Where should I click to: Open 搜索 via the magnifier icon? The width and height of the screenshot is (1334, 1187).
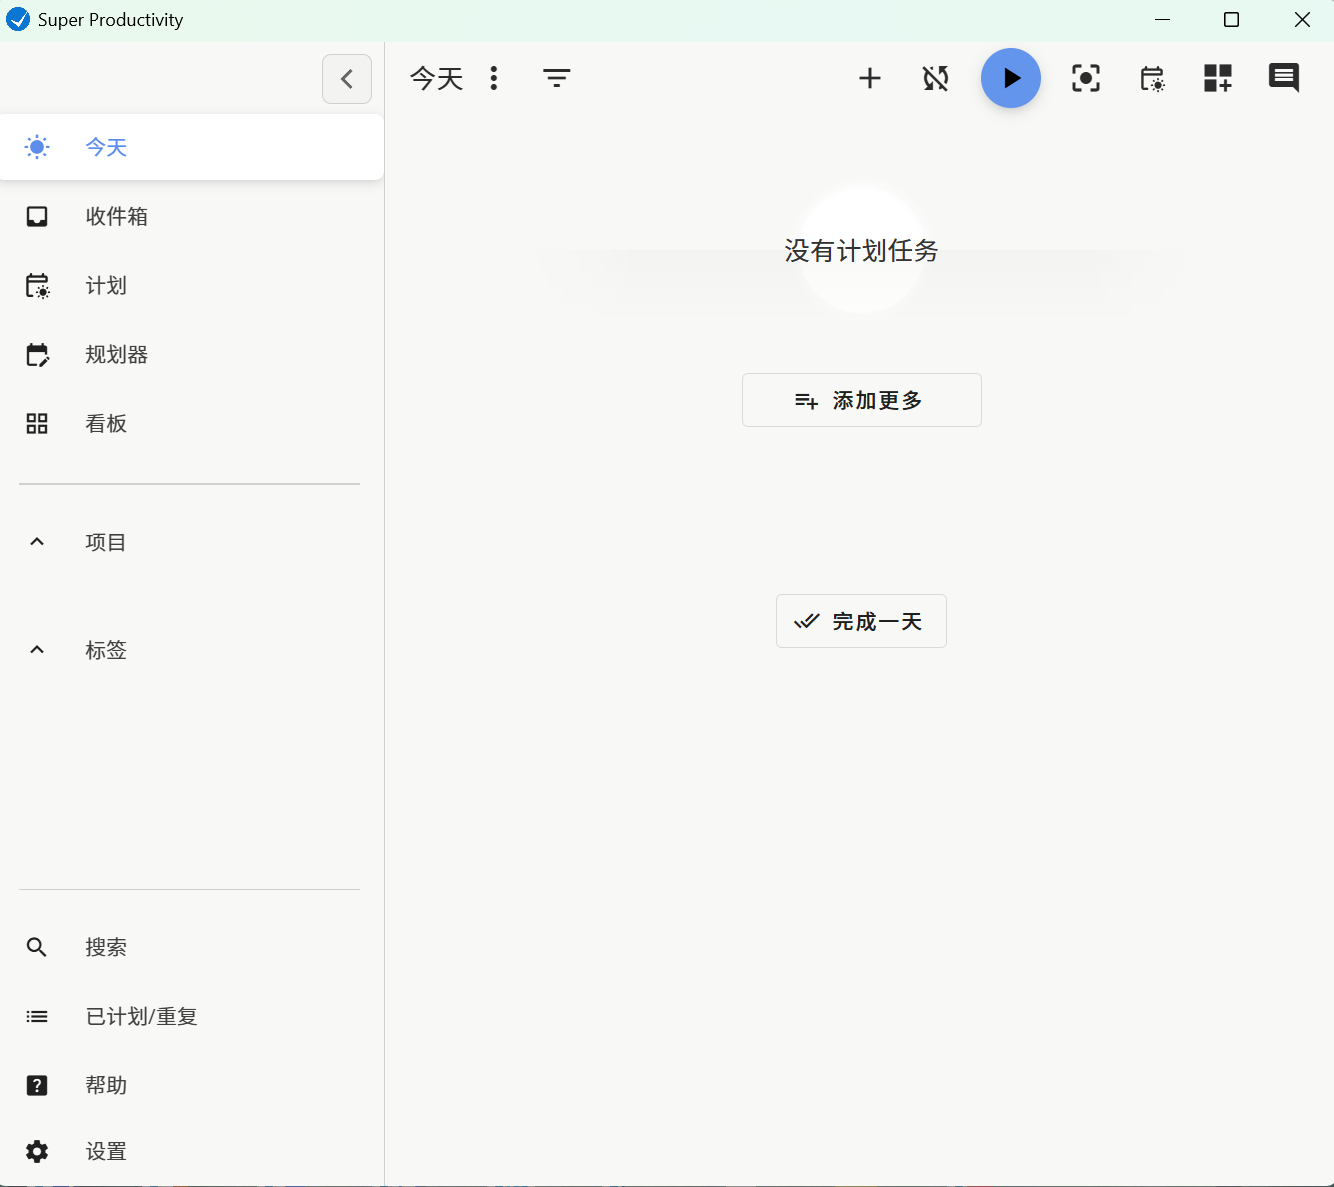coord(37,947)
